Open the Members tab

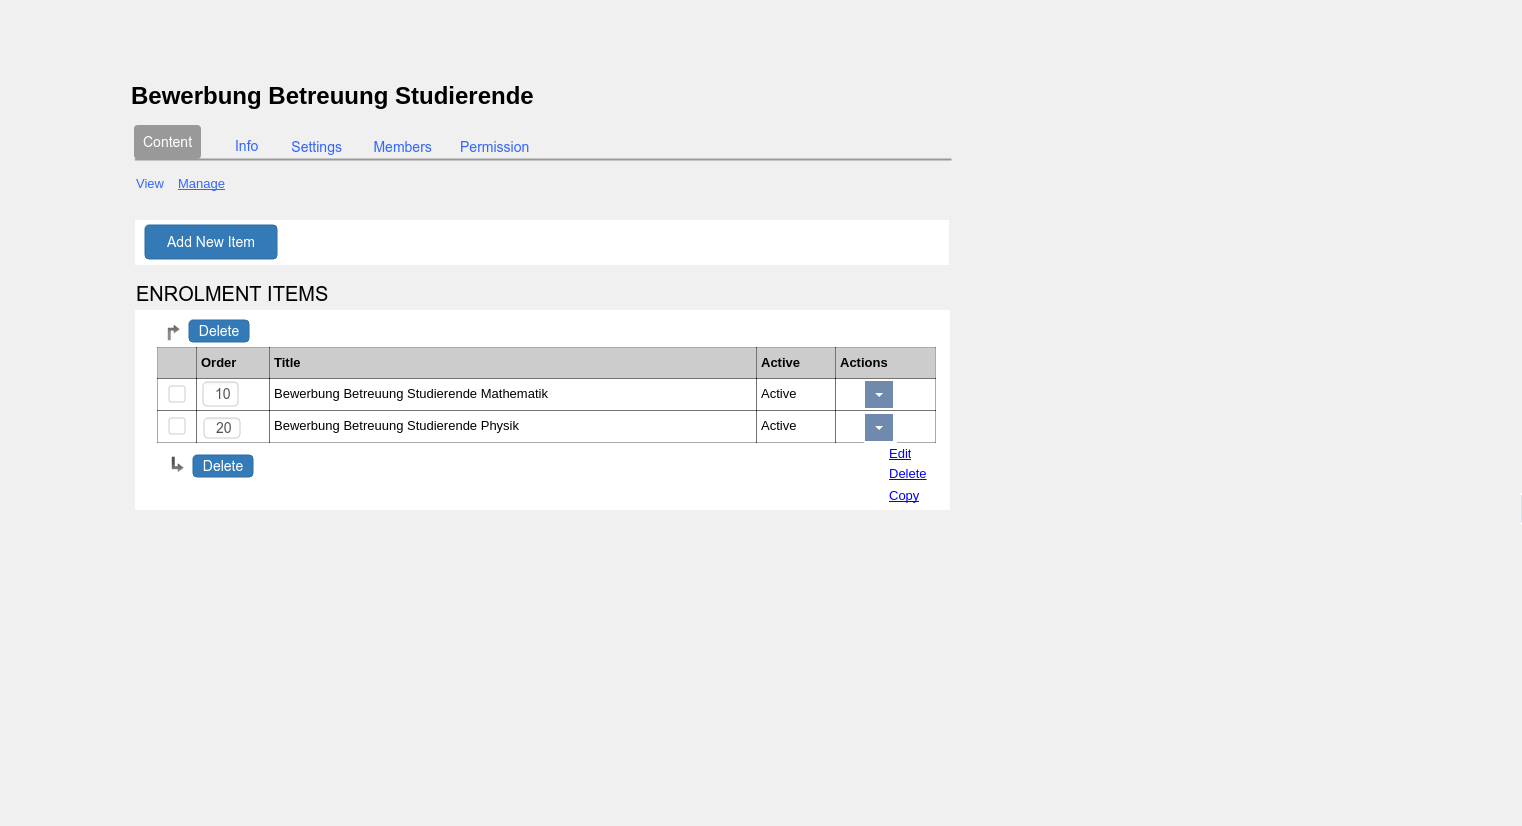(402, 147)
